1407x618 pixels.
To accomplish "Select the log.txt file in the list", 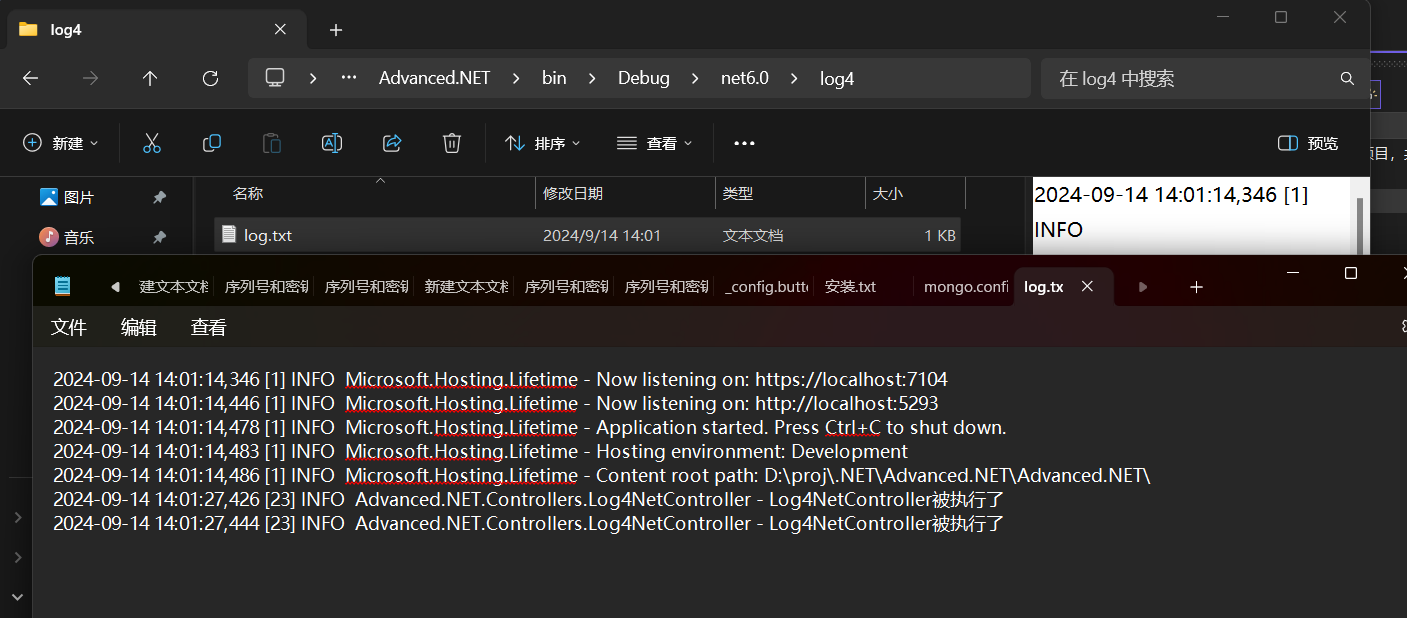I will pyautogui.click(x=588, y=236).
